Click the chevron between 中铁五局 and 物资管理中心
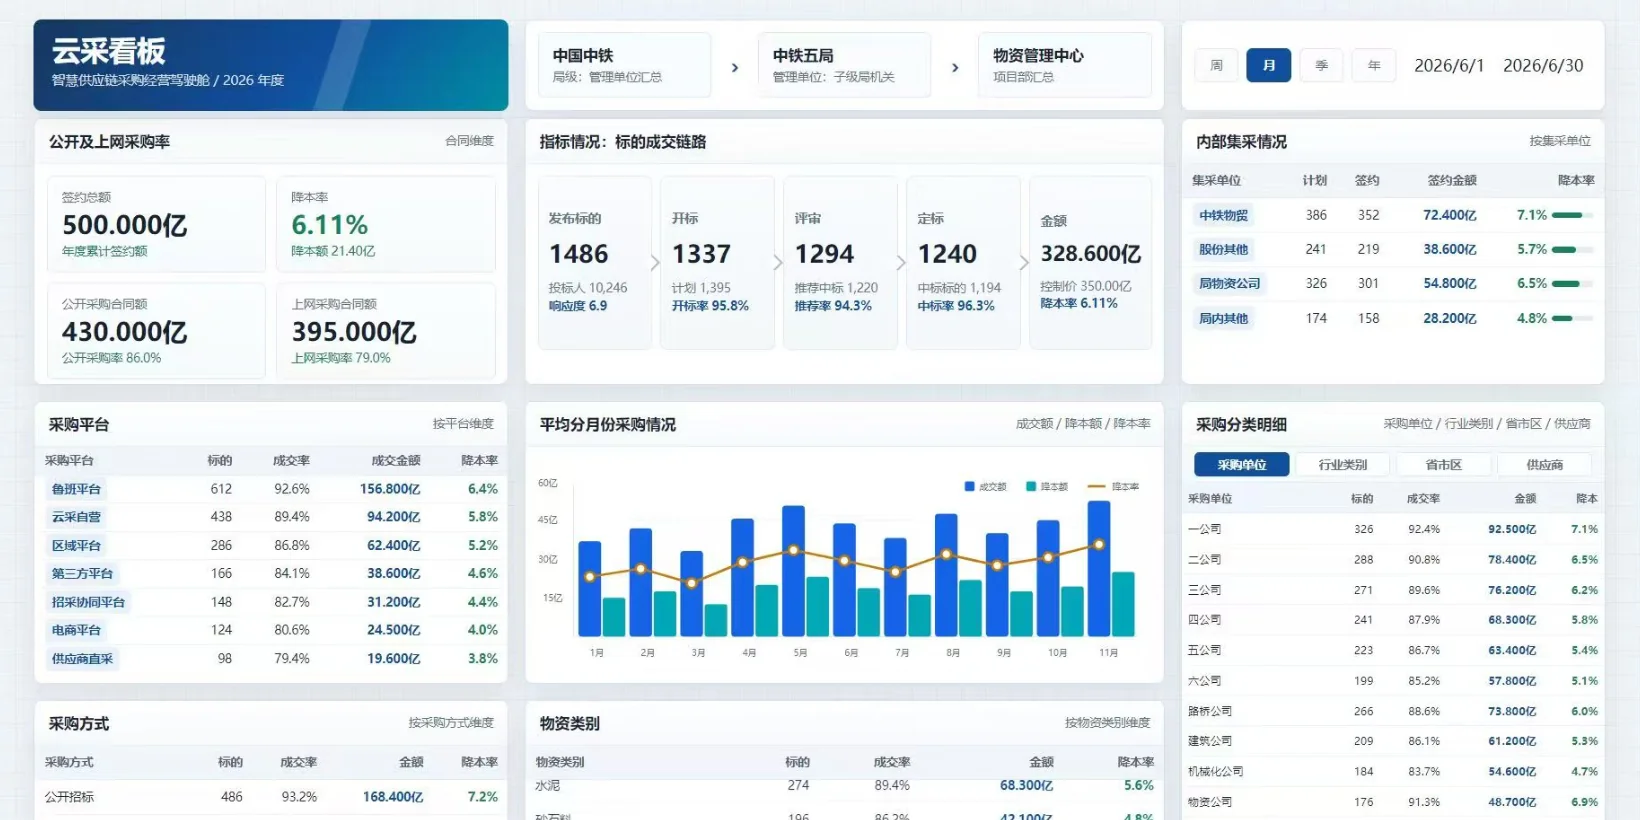Viewport: 1640px width, 820px height. [955, 67]
